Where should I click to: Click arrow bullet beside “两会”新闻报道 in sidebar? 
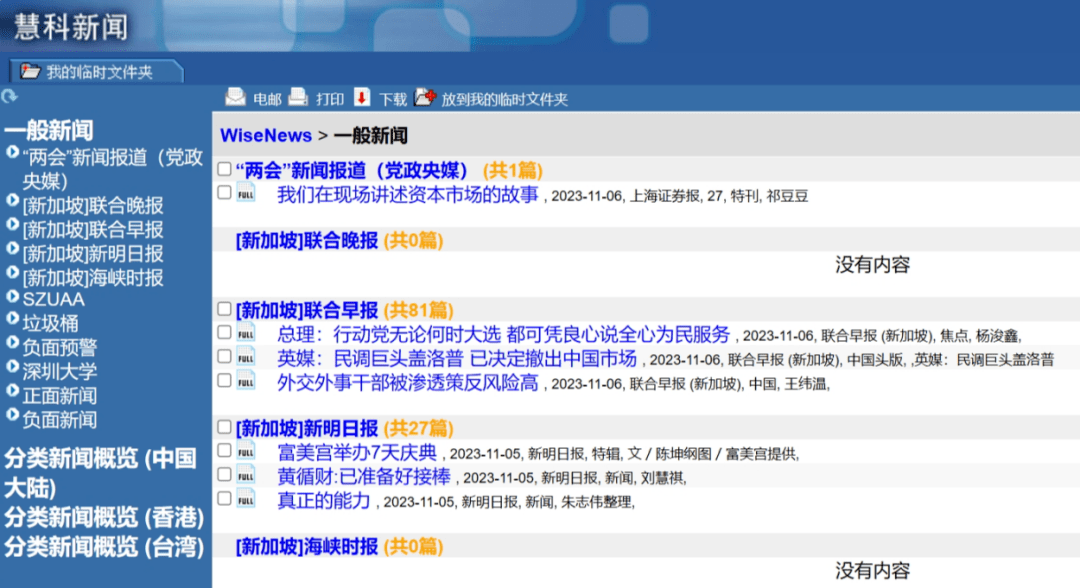(x=12, y=152)
